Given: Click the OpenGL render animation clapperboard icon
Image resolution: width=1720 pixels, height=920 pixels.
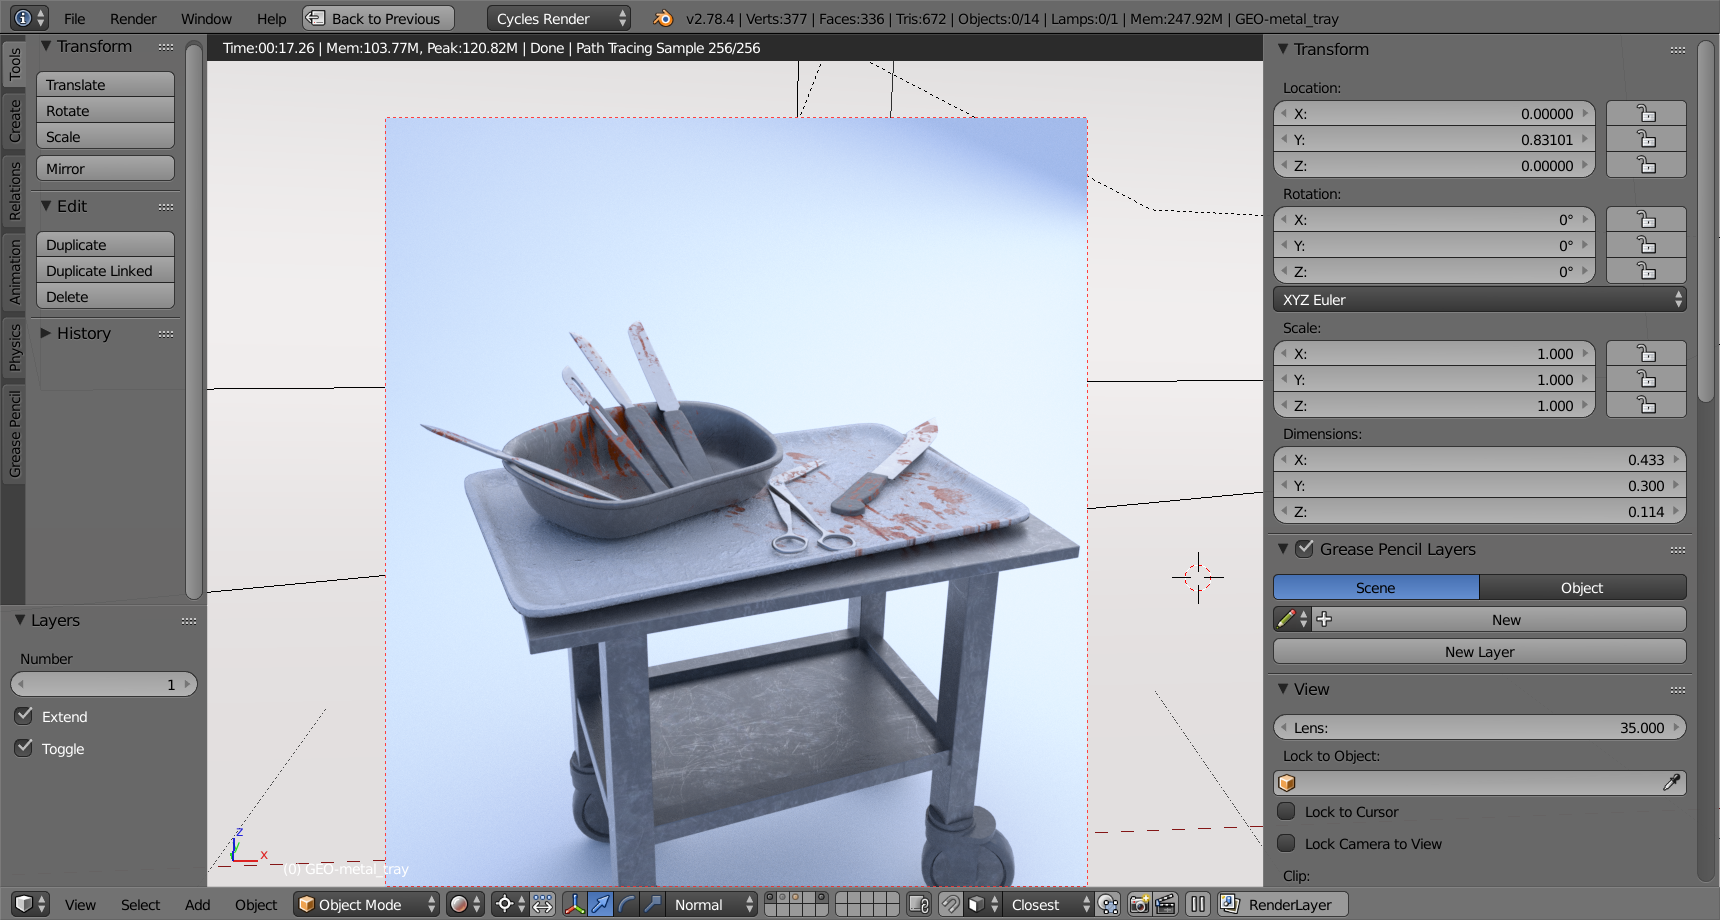Looking at the screenshot, I should click(1165, 904).
